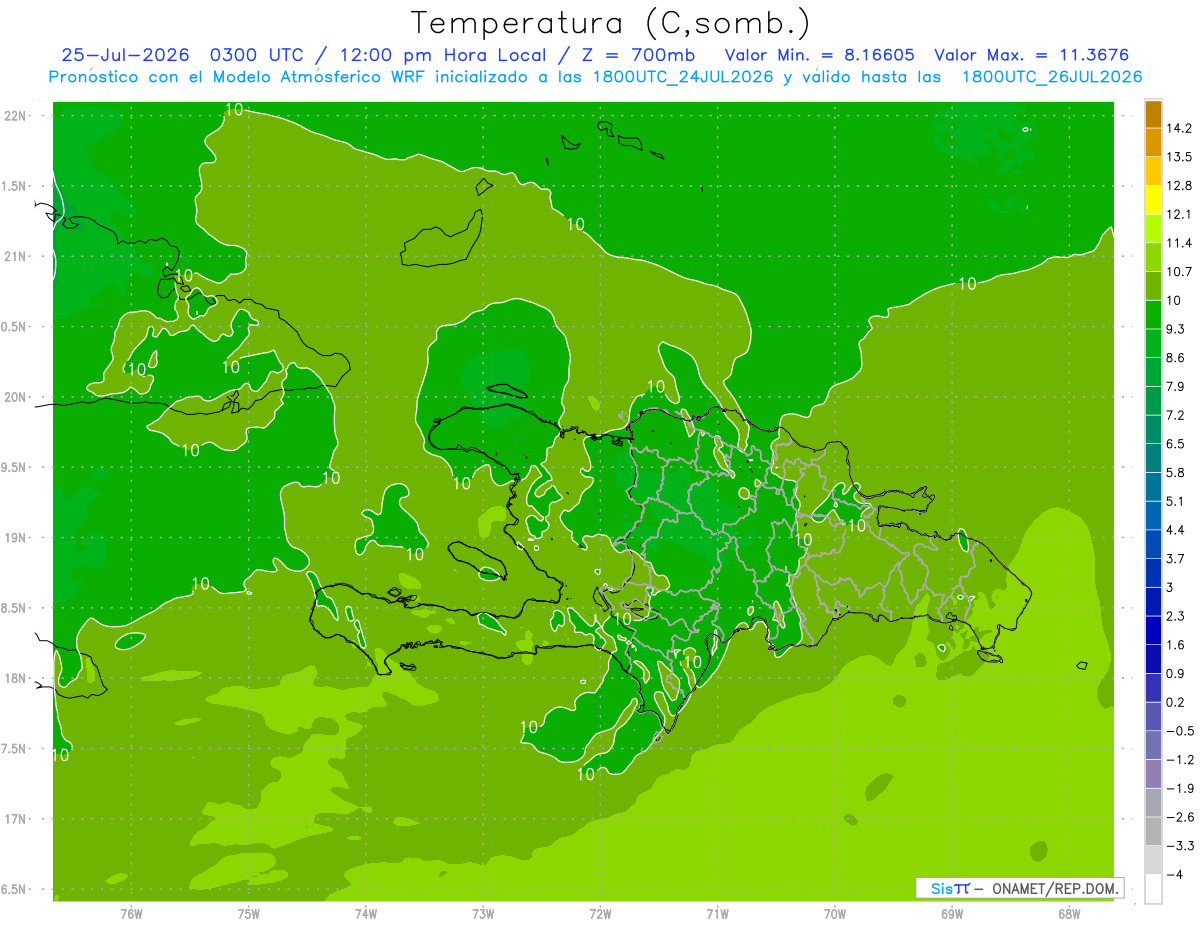Click the '17N' latitude label

[15, 820]
